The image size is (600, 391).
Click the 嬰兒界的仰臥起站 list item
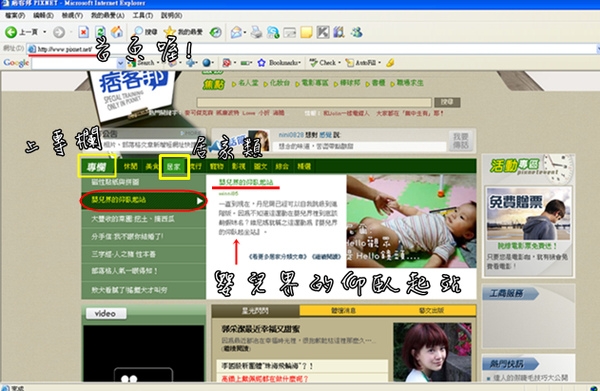143,200
